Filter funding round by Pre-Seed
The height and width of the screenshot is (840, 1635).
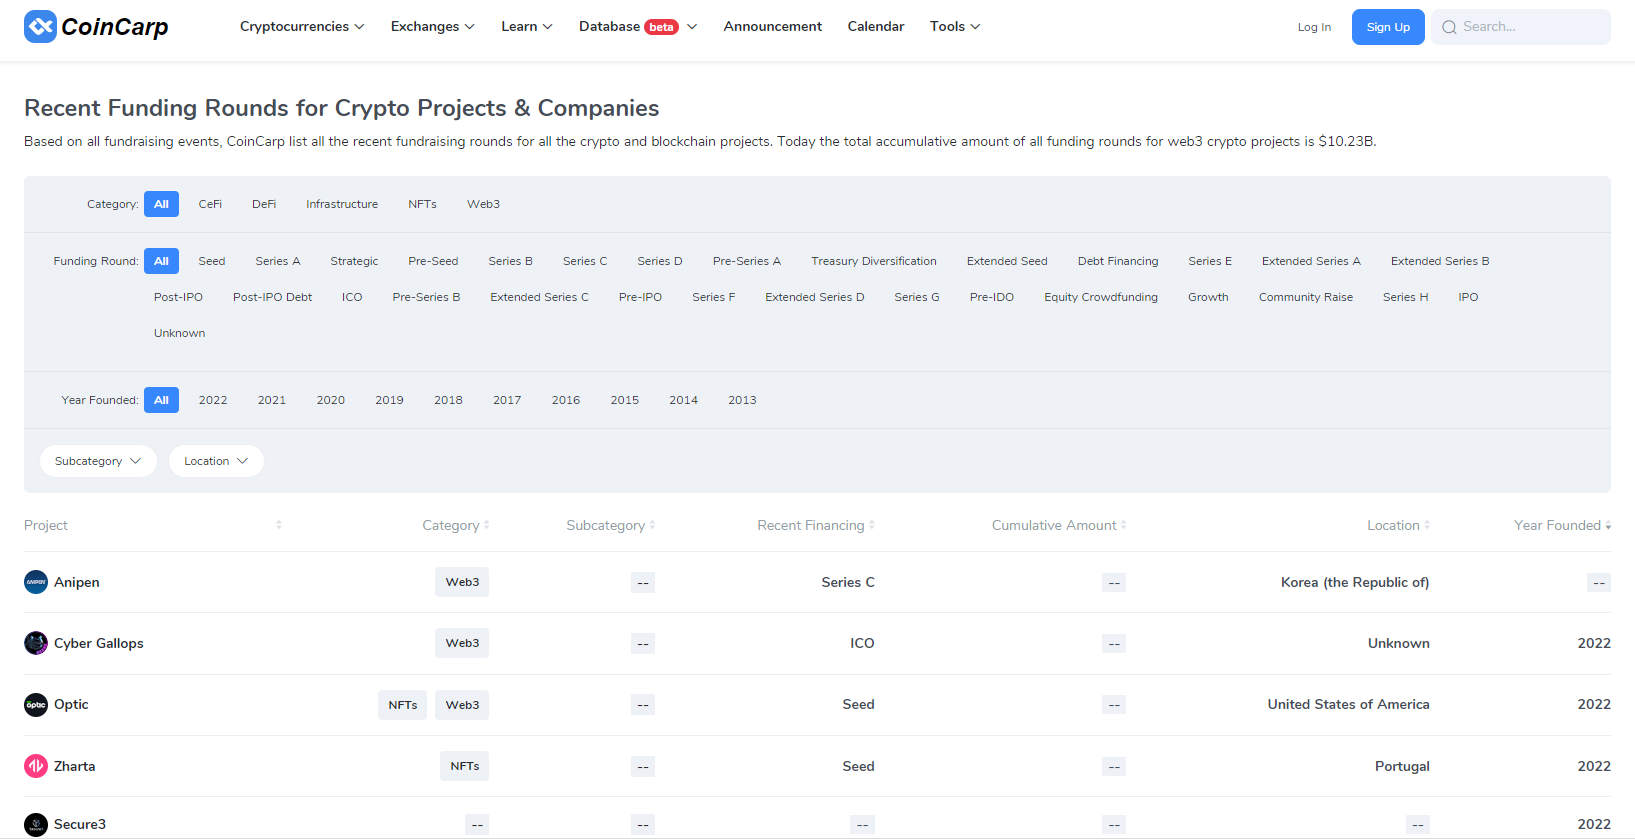(433, 261)
